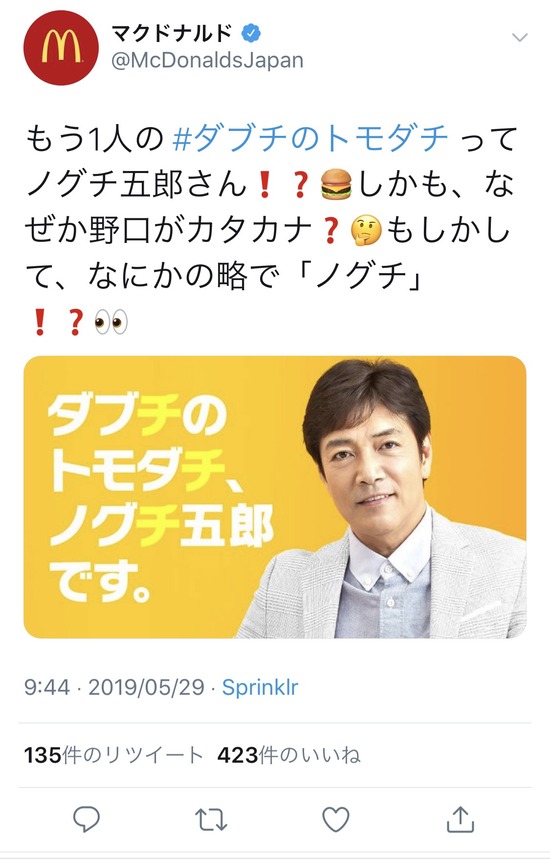Open the McDonald's profile avatar
Image resolution: width=550 pixels, height=861 pixels.
[x=61, y=47]
